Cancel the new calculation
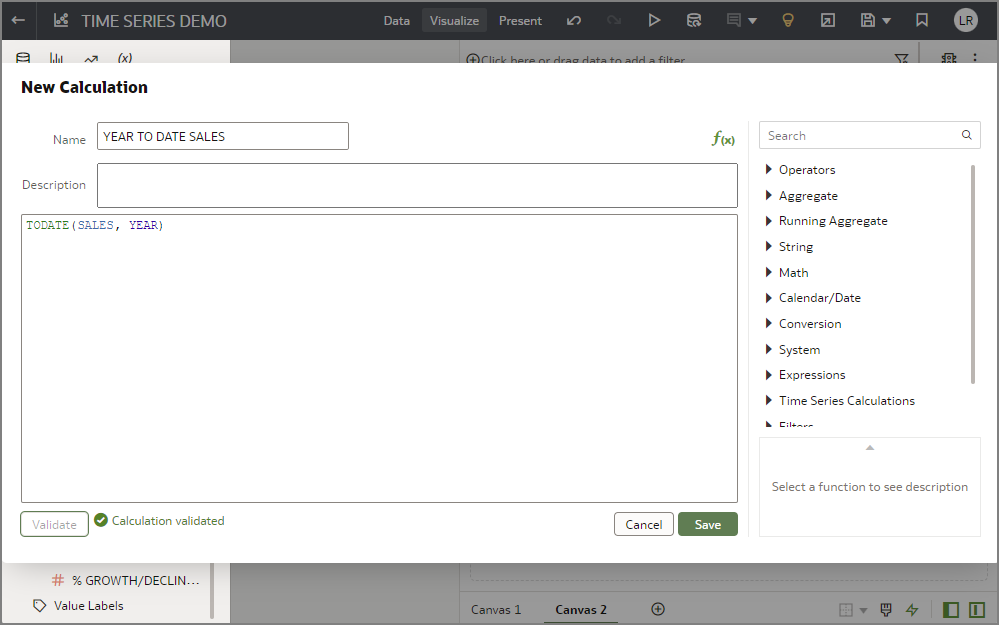Screen dimensions: 999x625 [643, 524]
